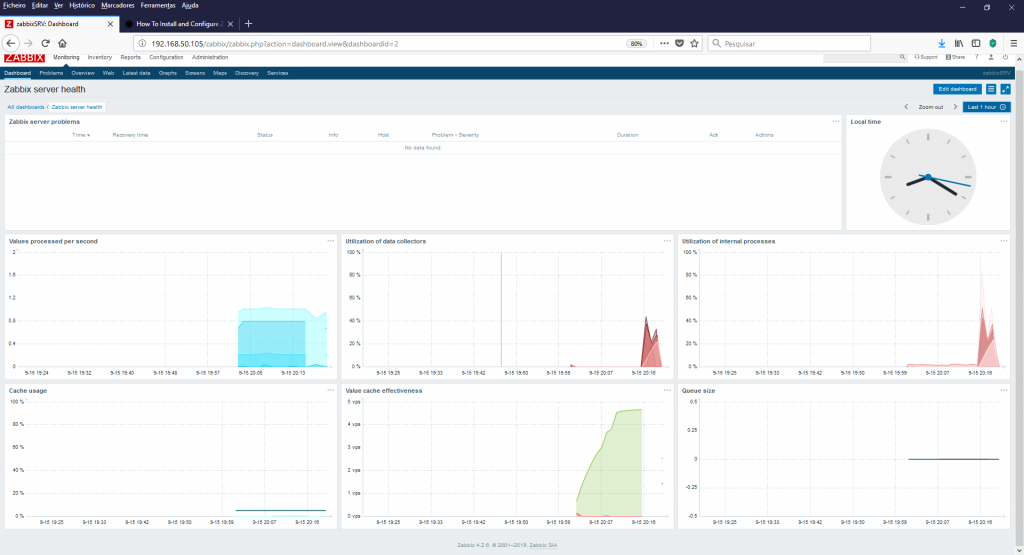Click the Share link icon
This screenshot has width=1024, height=555.
pyautogui.click(x=955, y=57)
